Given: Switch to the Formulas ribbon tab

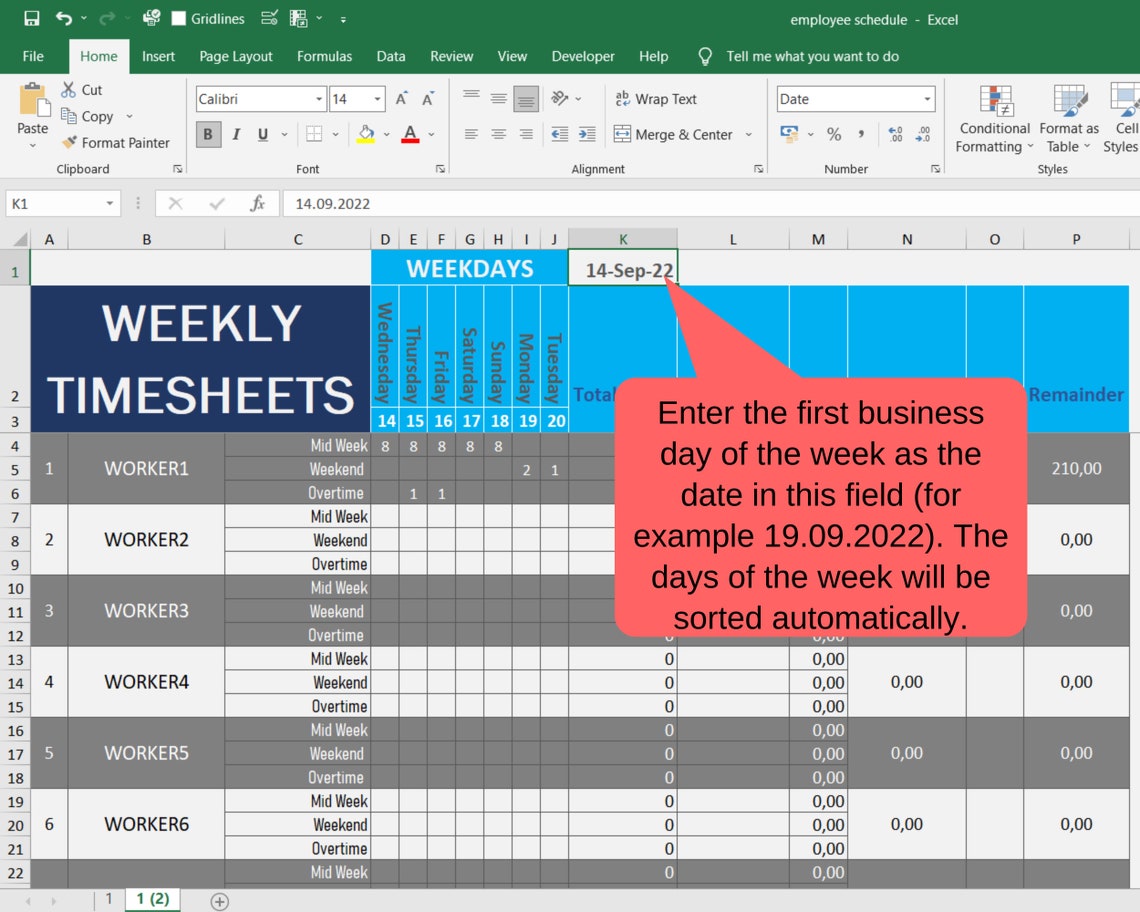Looking at the screenshot, I should coord(324,56).
